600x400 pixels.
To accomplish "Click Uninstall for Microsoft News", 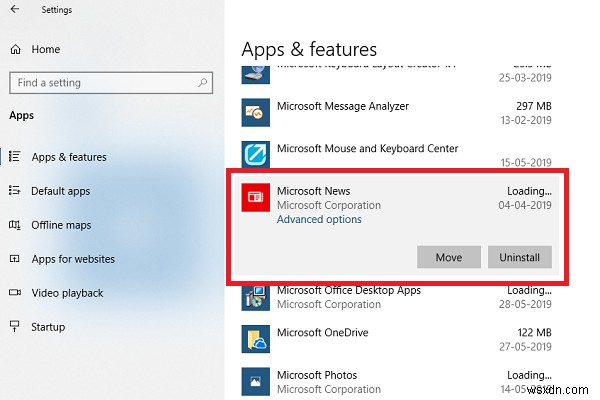I will pyautogui.click(x=520, y=257).
